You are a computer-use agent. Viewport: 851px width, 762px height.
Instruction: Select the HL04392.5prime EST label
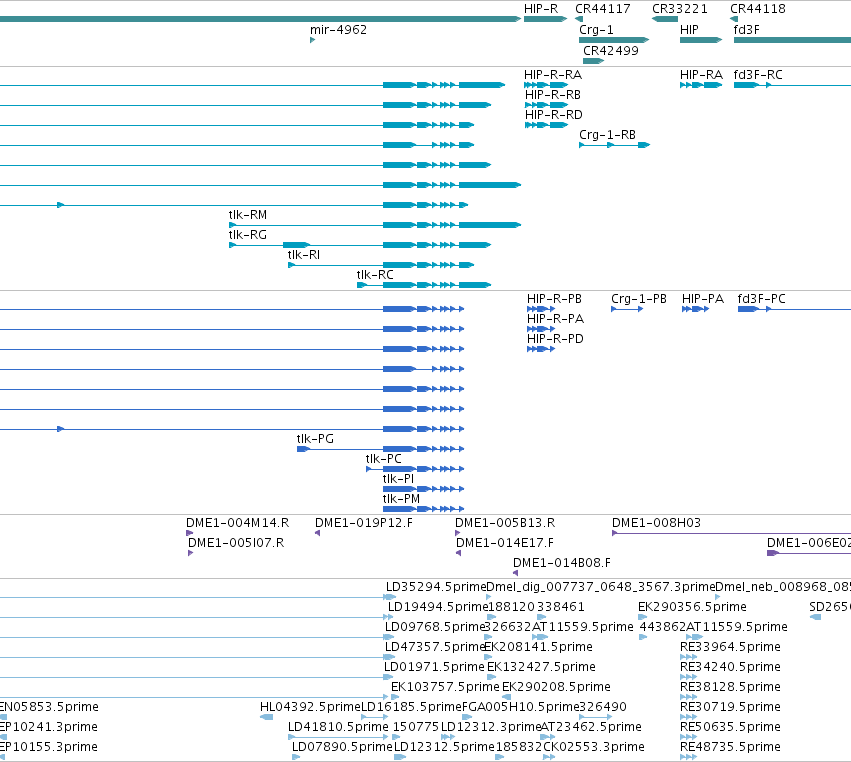[x=310, y=707]
